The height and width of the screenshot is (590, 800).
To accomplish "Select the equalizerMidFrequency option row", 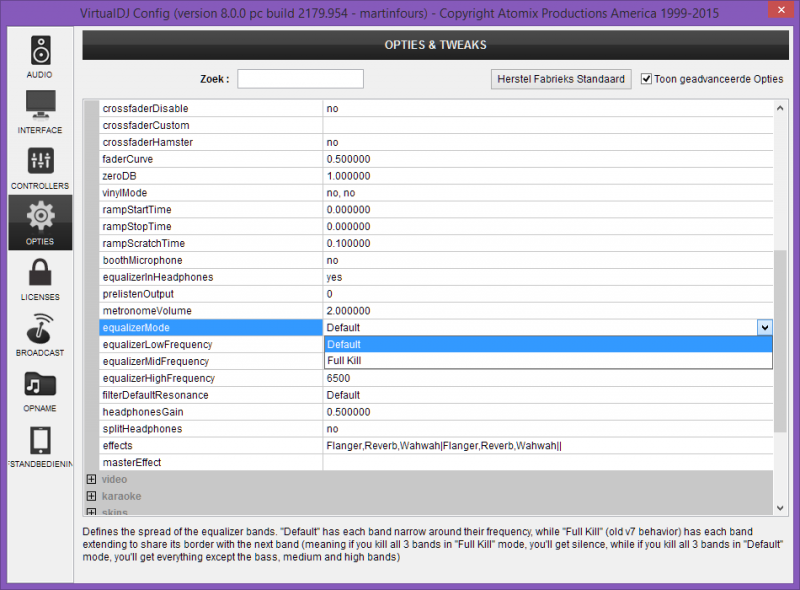I will click(211, 361).
